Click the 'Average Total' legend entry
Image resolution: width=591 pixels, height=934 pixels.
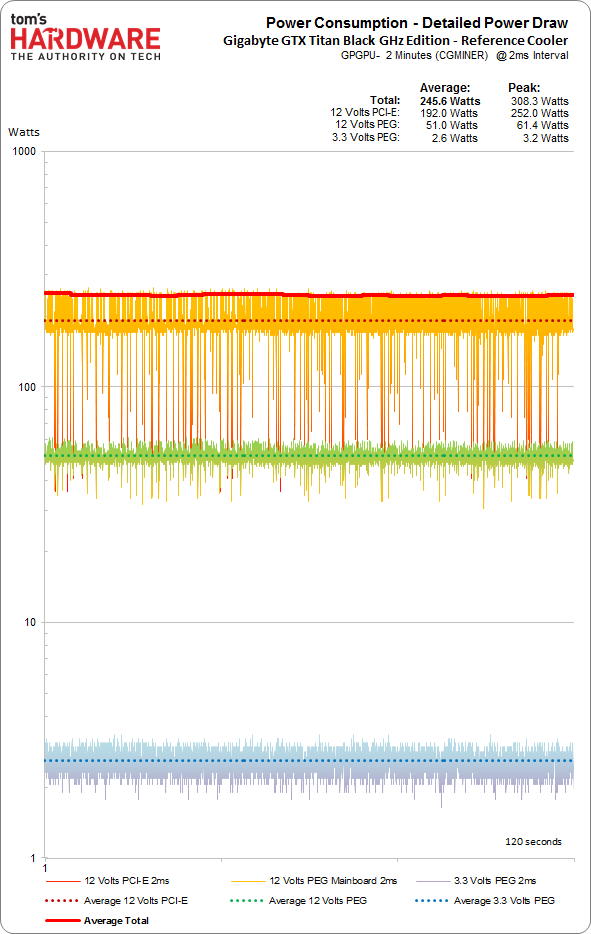(x=97, y=920)
